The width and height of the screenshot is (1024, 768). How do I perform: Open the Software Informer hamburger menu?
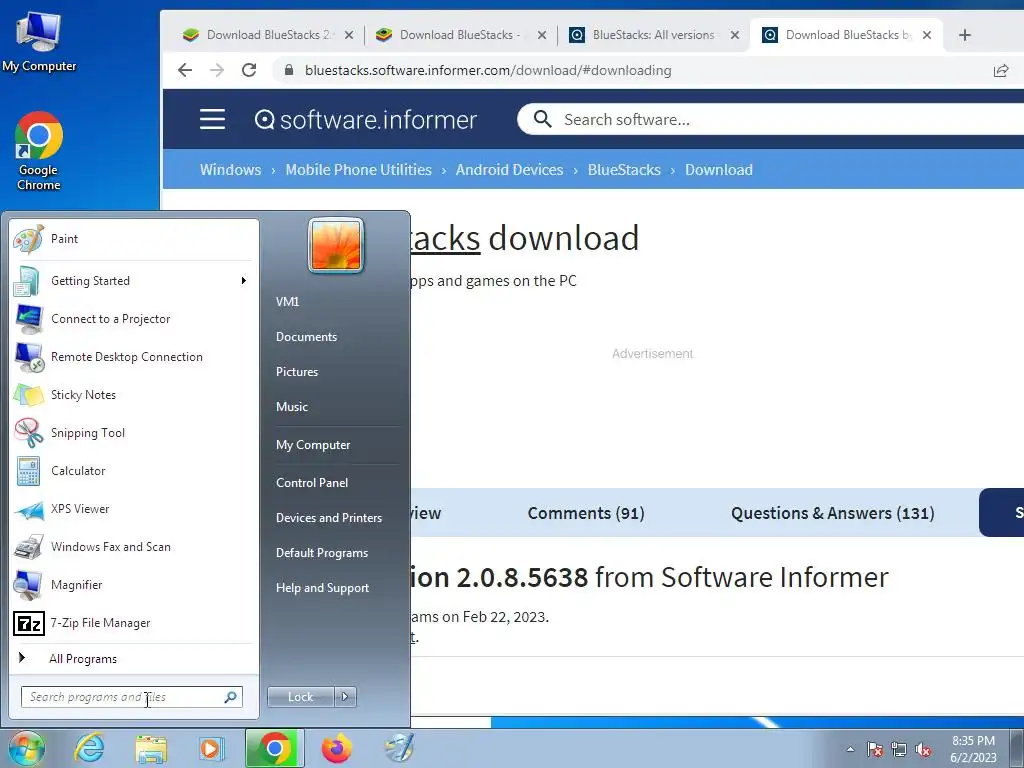point(212,120)
